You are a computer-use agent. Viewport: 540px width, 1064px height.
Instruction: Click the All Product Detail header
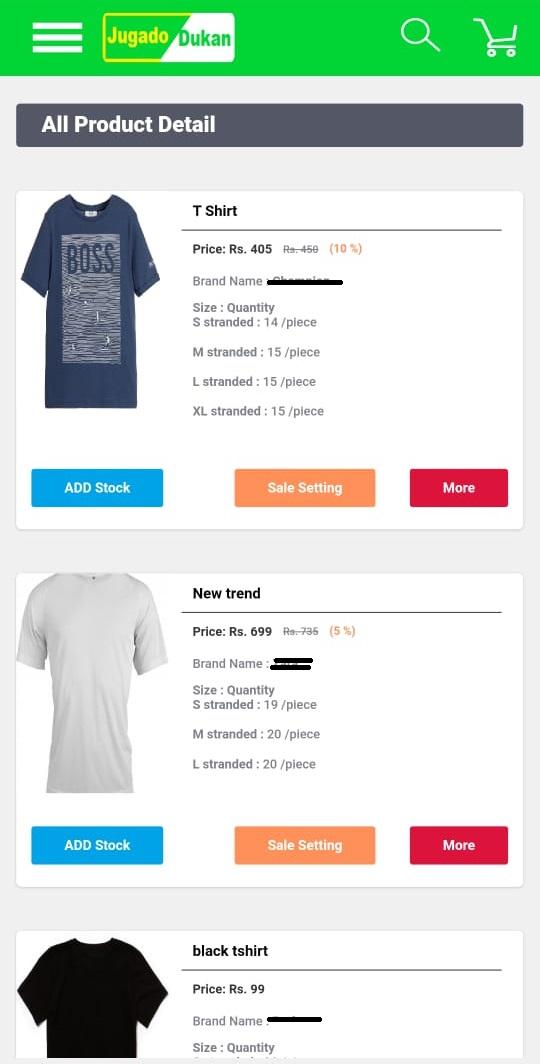point(269,125)
